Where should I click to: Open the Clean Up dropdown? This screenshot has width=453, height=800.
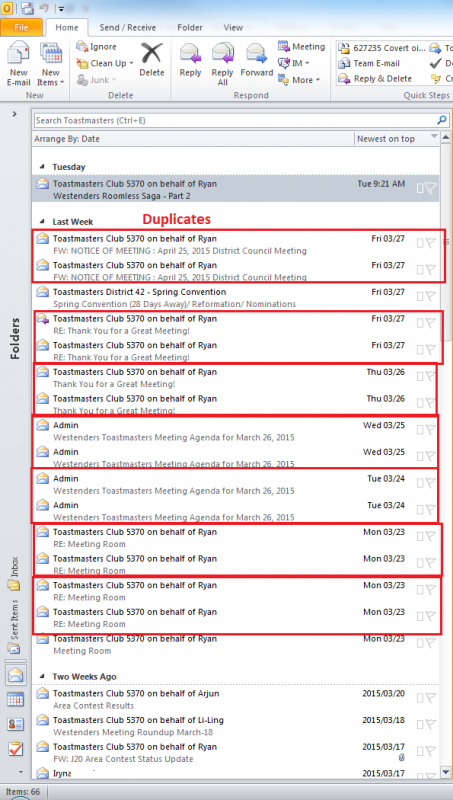tap(105, 63)
